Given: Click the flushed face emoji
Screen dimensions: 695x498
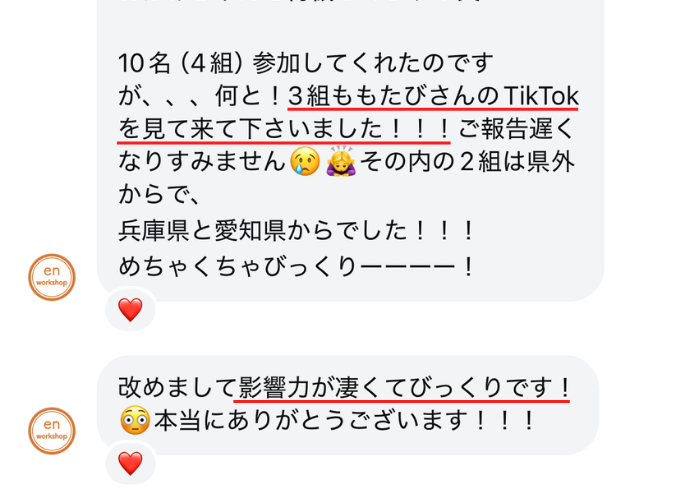Looking at the screenshot, I should coord(135,420).
